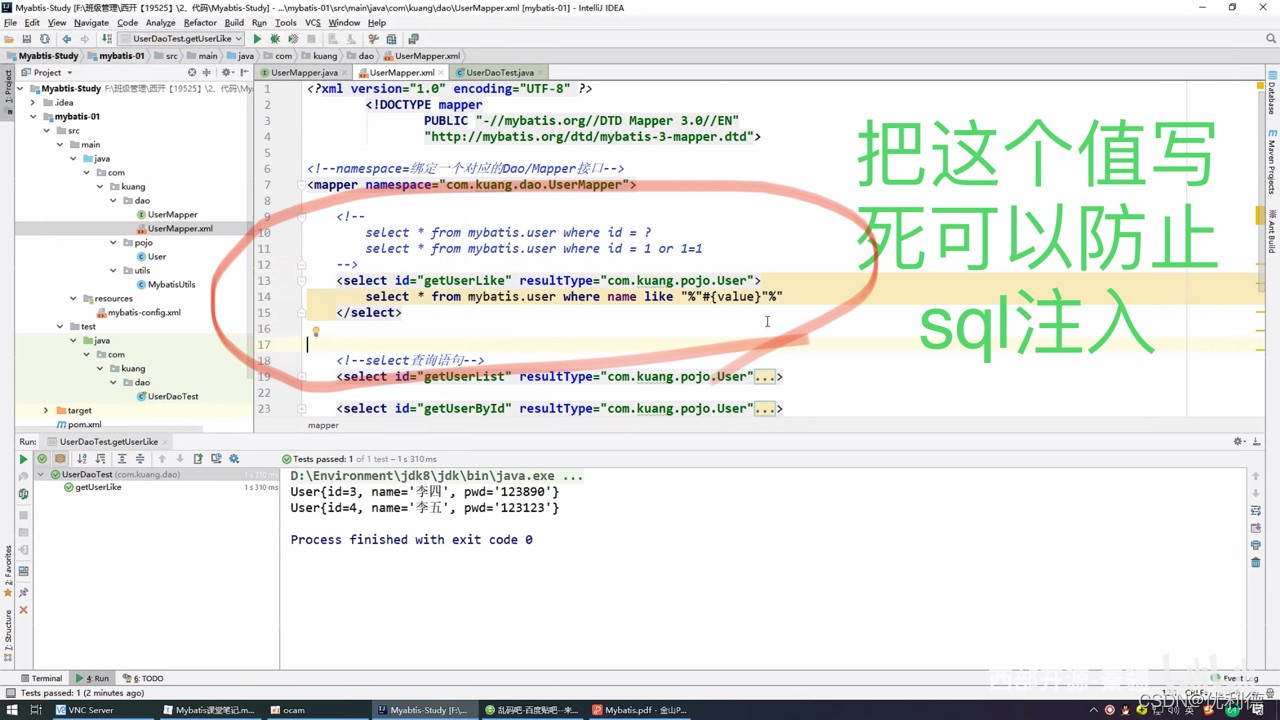Expand the .idea folder node
The height and width of the screenshot is (720, 1280).
tap(33, 102)
